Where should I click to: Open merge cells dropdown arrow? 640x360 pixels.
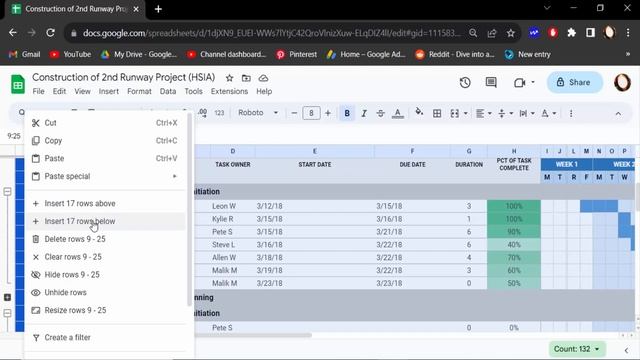(x=465, y=113)
